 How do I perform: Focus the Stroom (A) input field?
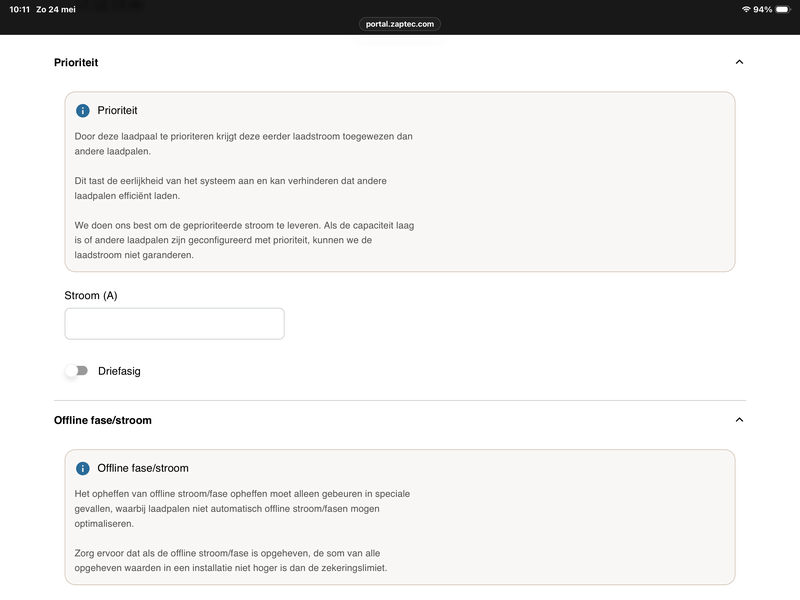tap(174, 323)
